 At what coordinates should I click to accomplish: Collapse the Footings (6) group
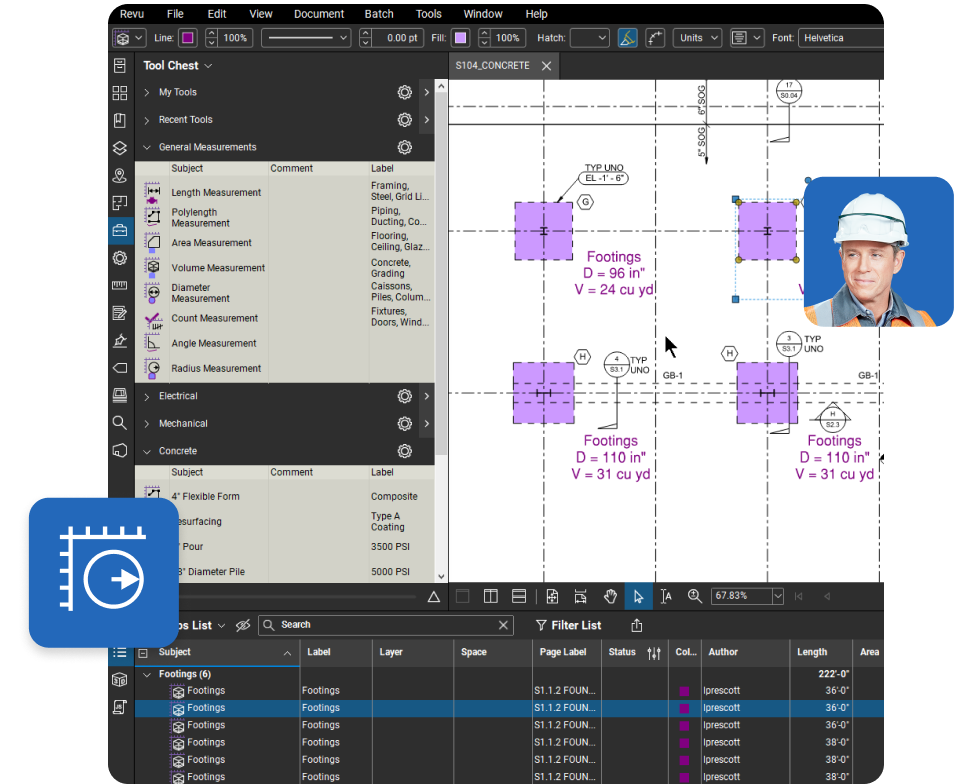pyautogui.click(x=147, y=674)
